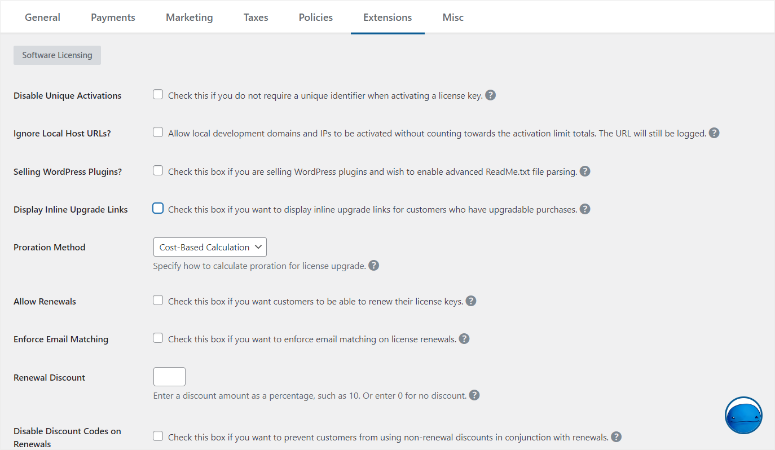Click help icon beside Allow Renewals text
This screenshot has height=450, width=775.
[x=470, y=301]
